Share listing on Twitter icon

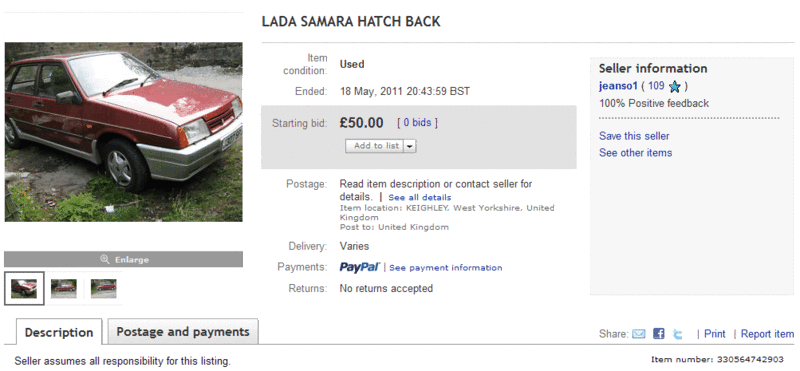click(x=678, y=334)
